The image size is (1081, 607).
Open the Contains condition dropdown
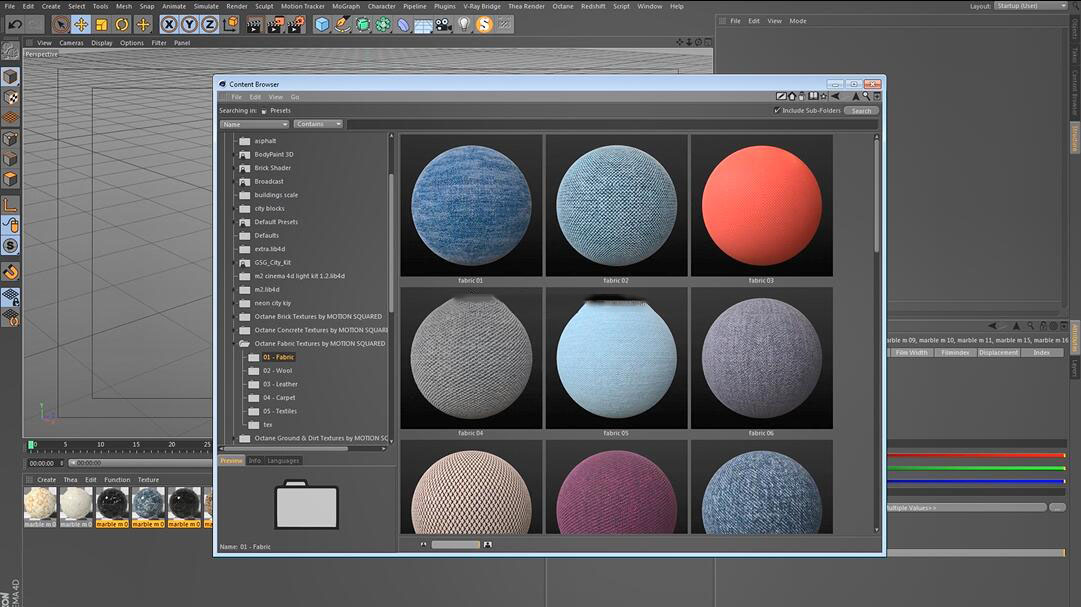tap(318, 124)
